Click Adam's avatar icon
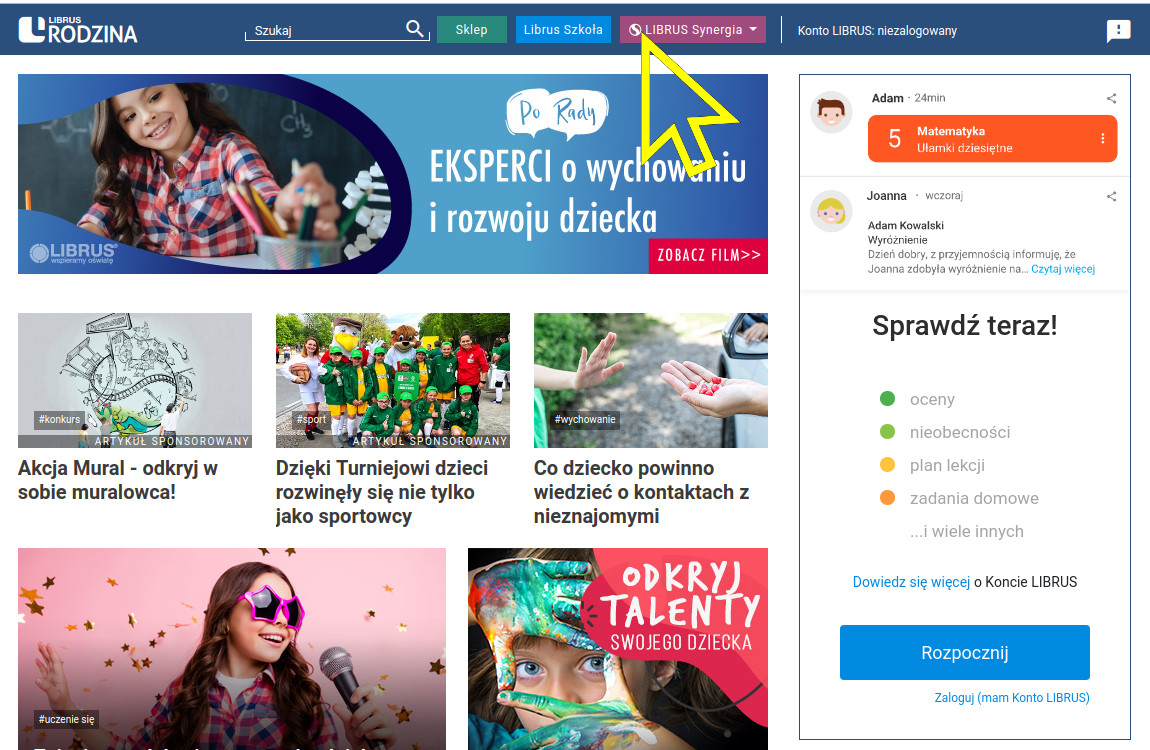Screen dimensions: 1150x750 point(831,112)
